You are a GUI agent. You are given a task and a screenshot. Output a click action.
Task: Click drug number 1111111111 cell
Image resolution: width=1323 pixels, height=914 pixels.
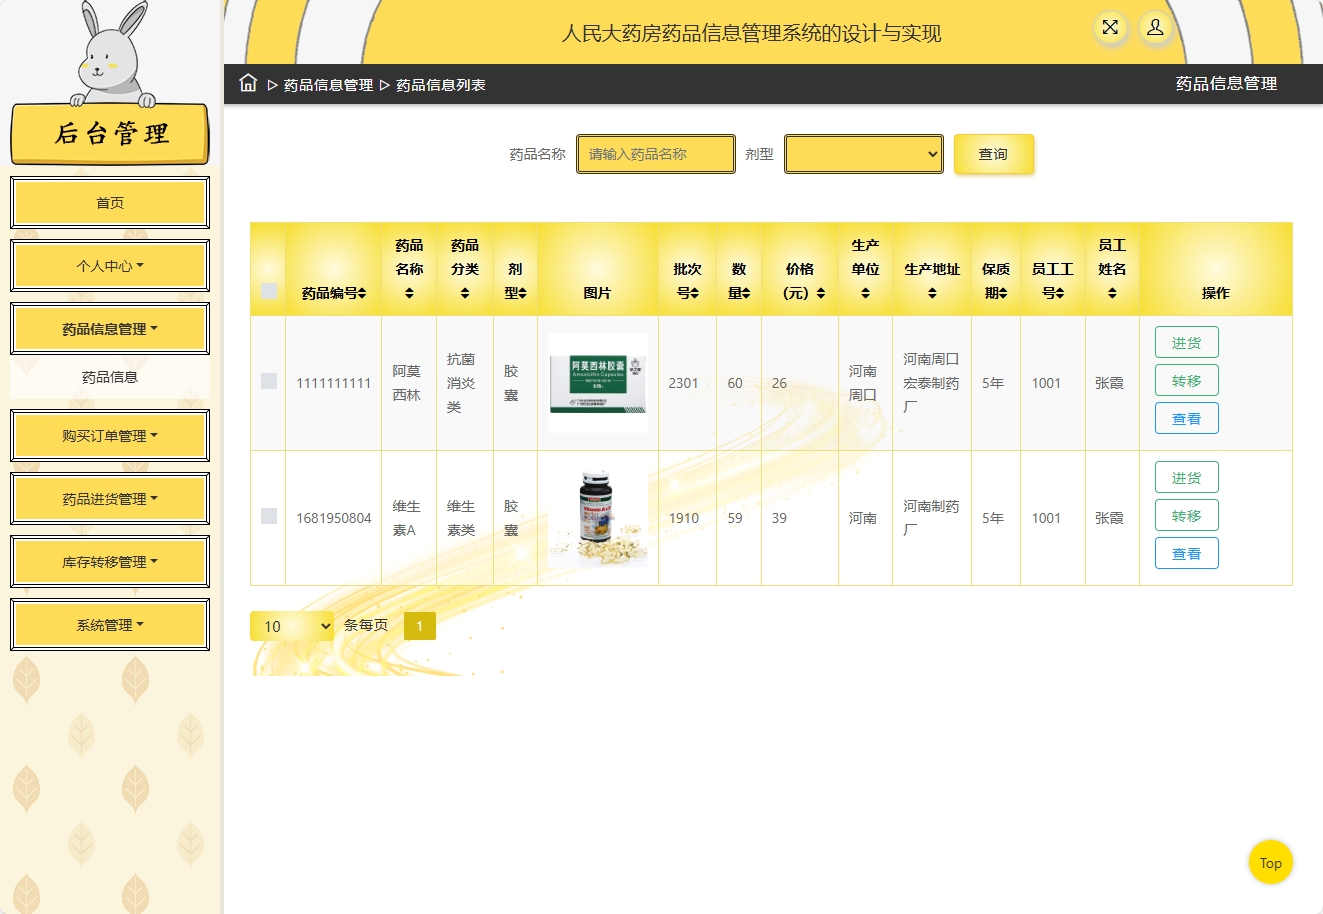tap(334, 383)
